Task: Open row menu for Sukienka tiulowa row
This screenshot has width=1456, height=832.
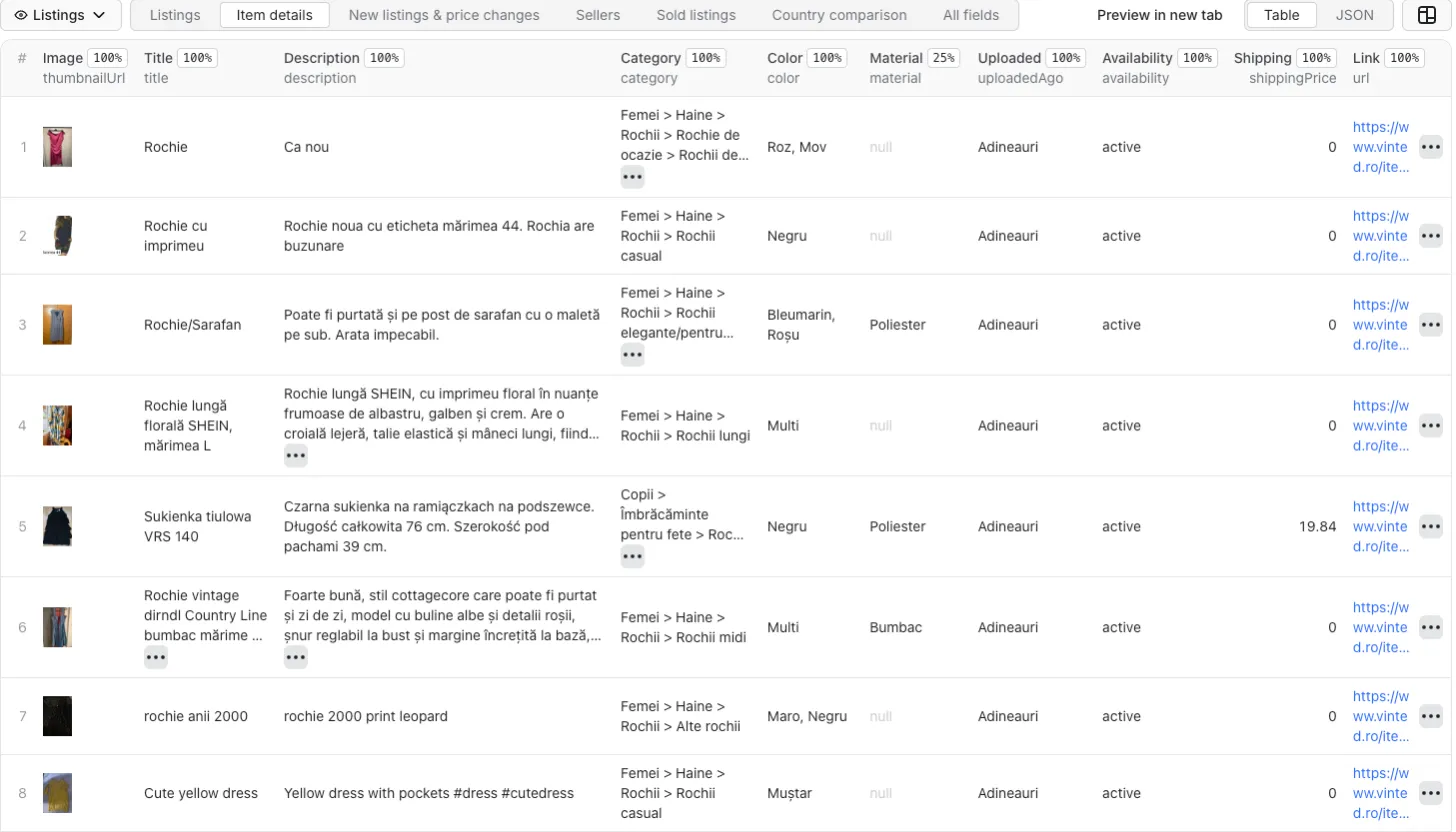Action: pyautogui.click(x=1431, y=527)
